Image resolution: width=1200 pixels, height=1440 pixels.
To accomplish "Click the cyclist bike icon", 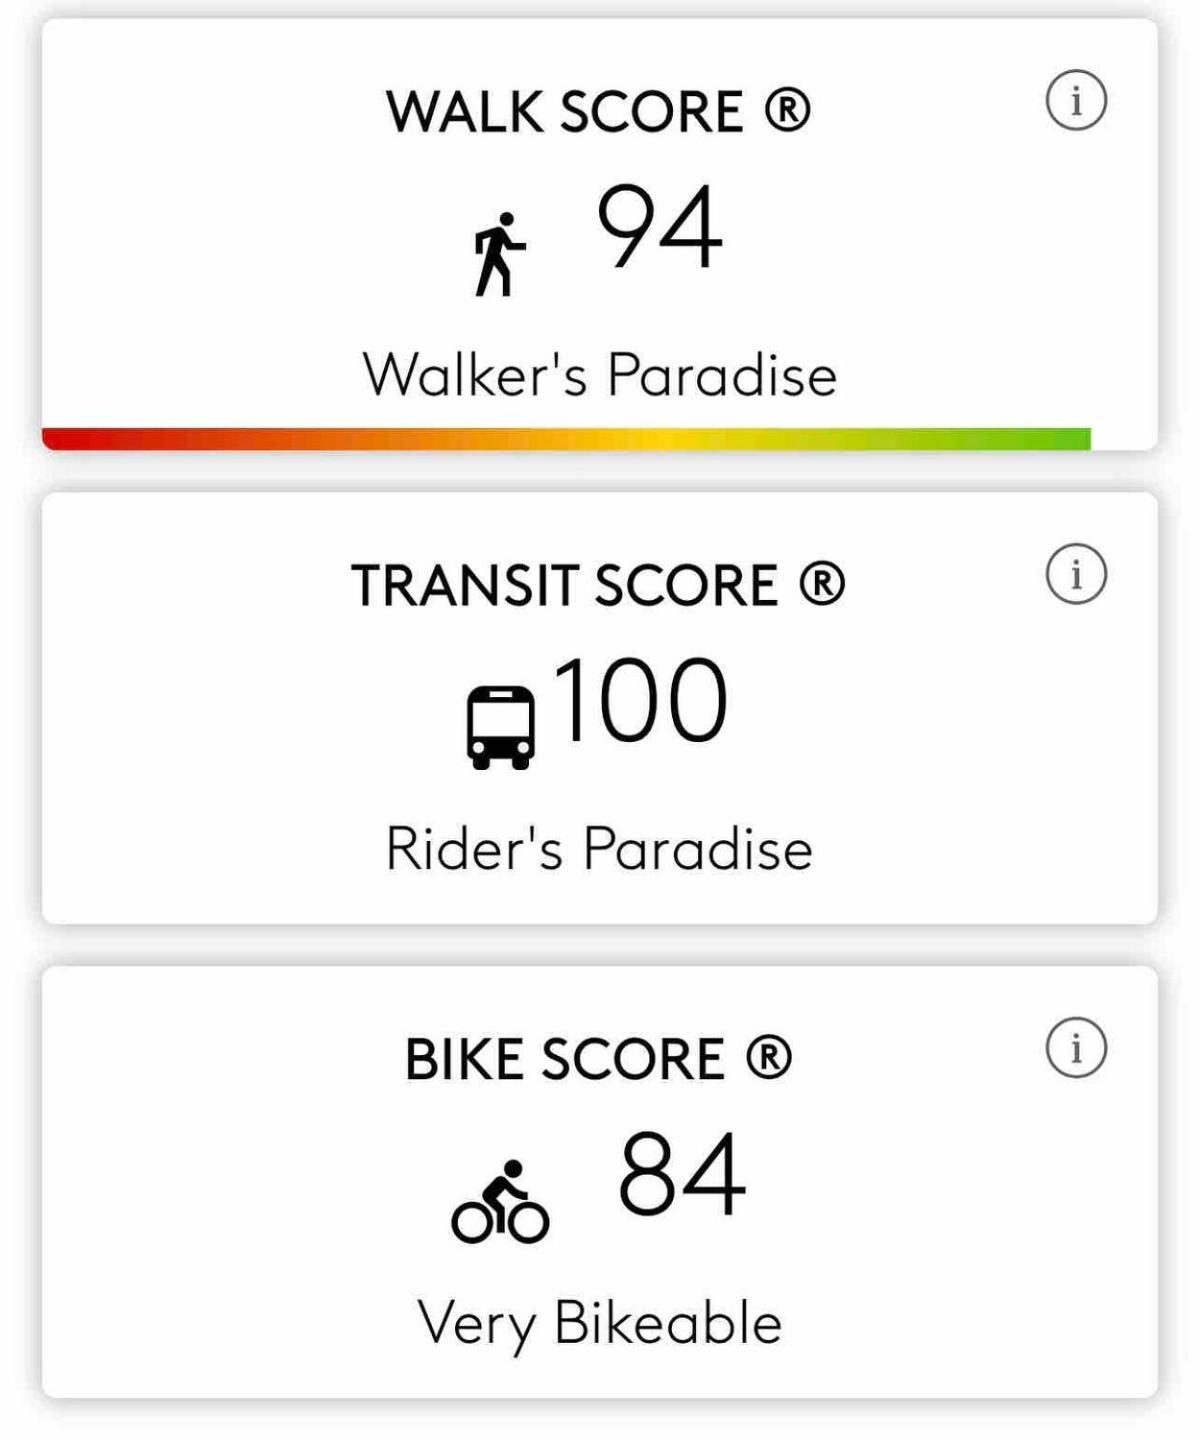I will pos(500,1202).
